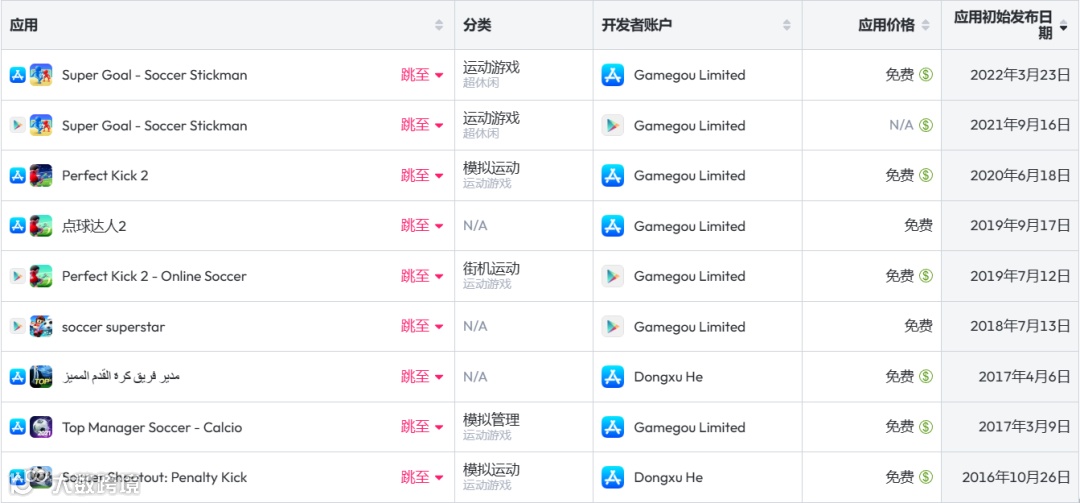Click the N/A price value
Image resolution: width=1080 pixels, height=503 pixels.
pos(901,125)
